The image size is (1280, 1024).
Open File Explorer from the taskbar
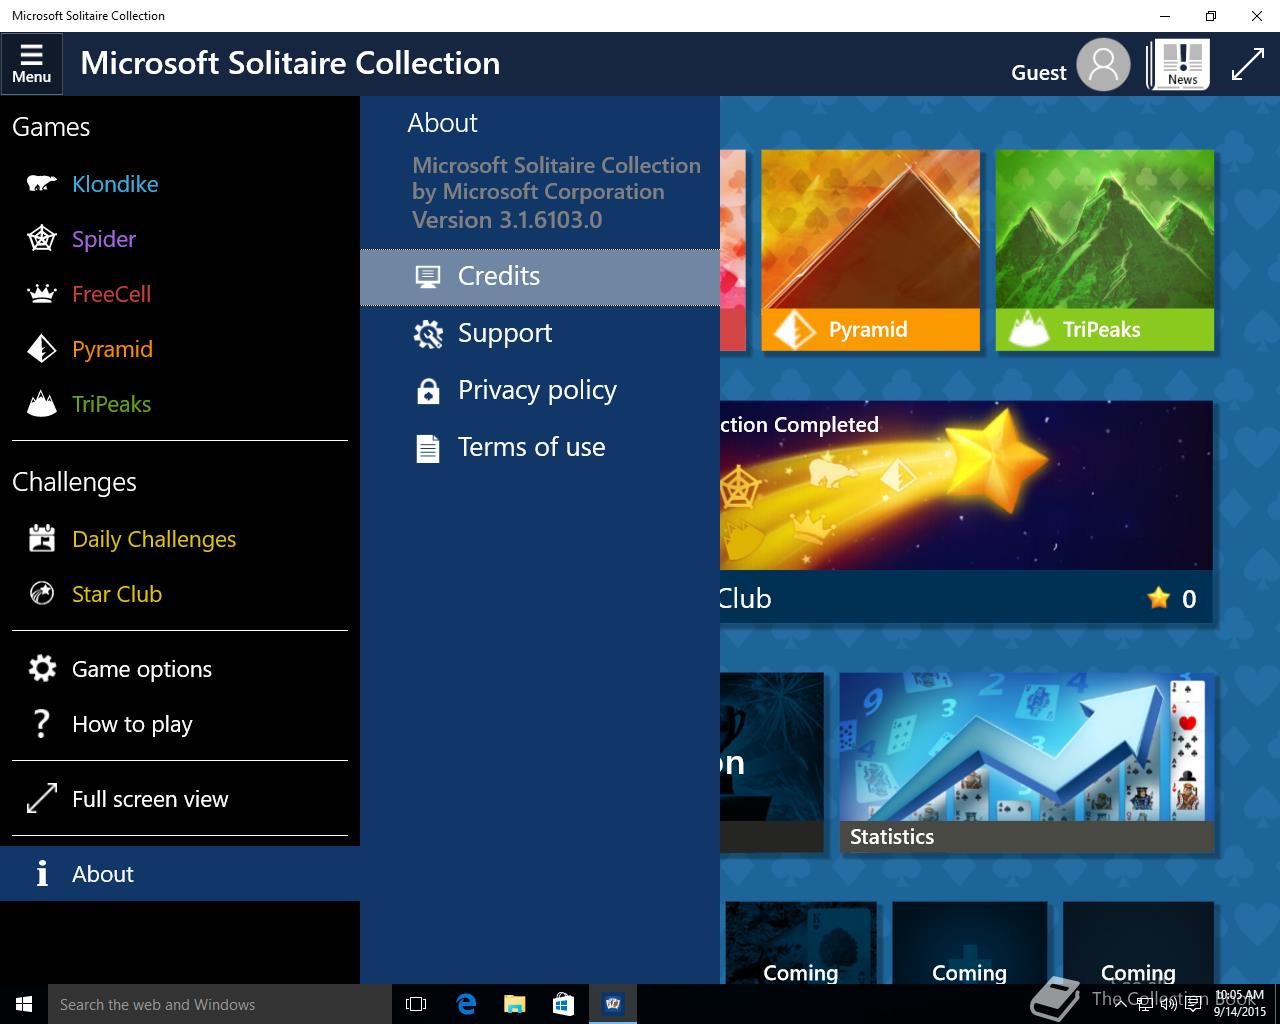click(515, 1004)
